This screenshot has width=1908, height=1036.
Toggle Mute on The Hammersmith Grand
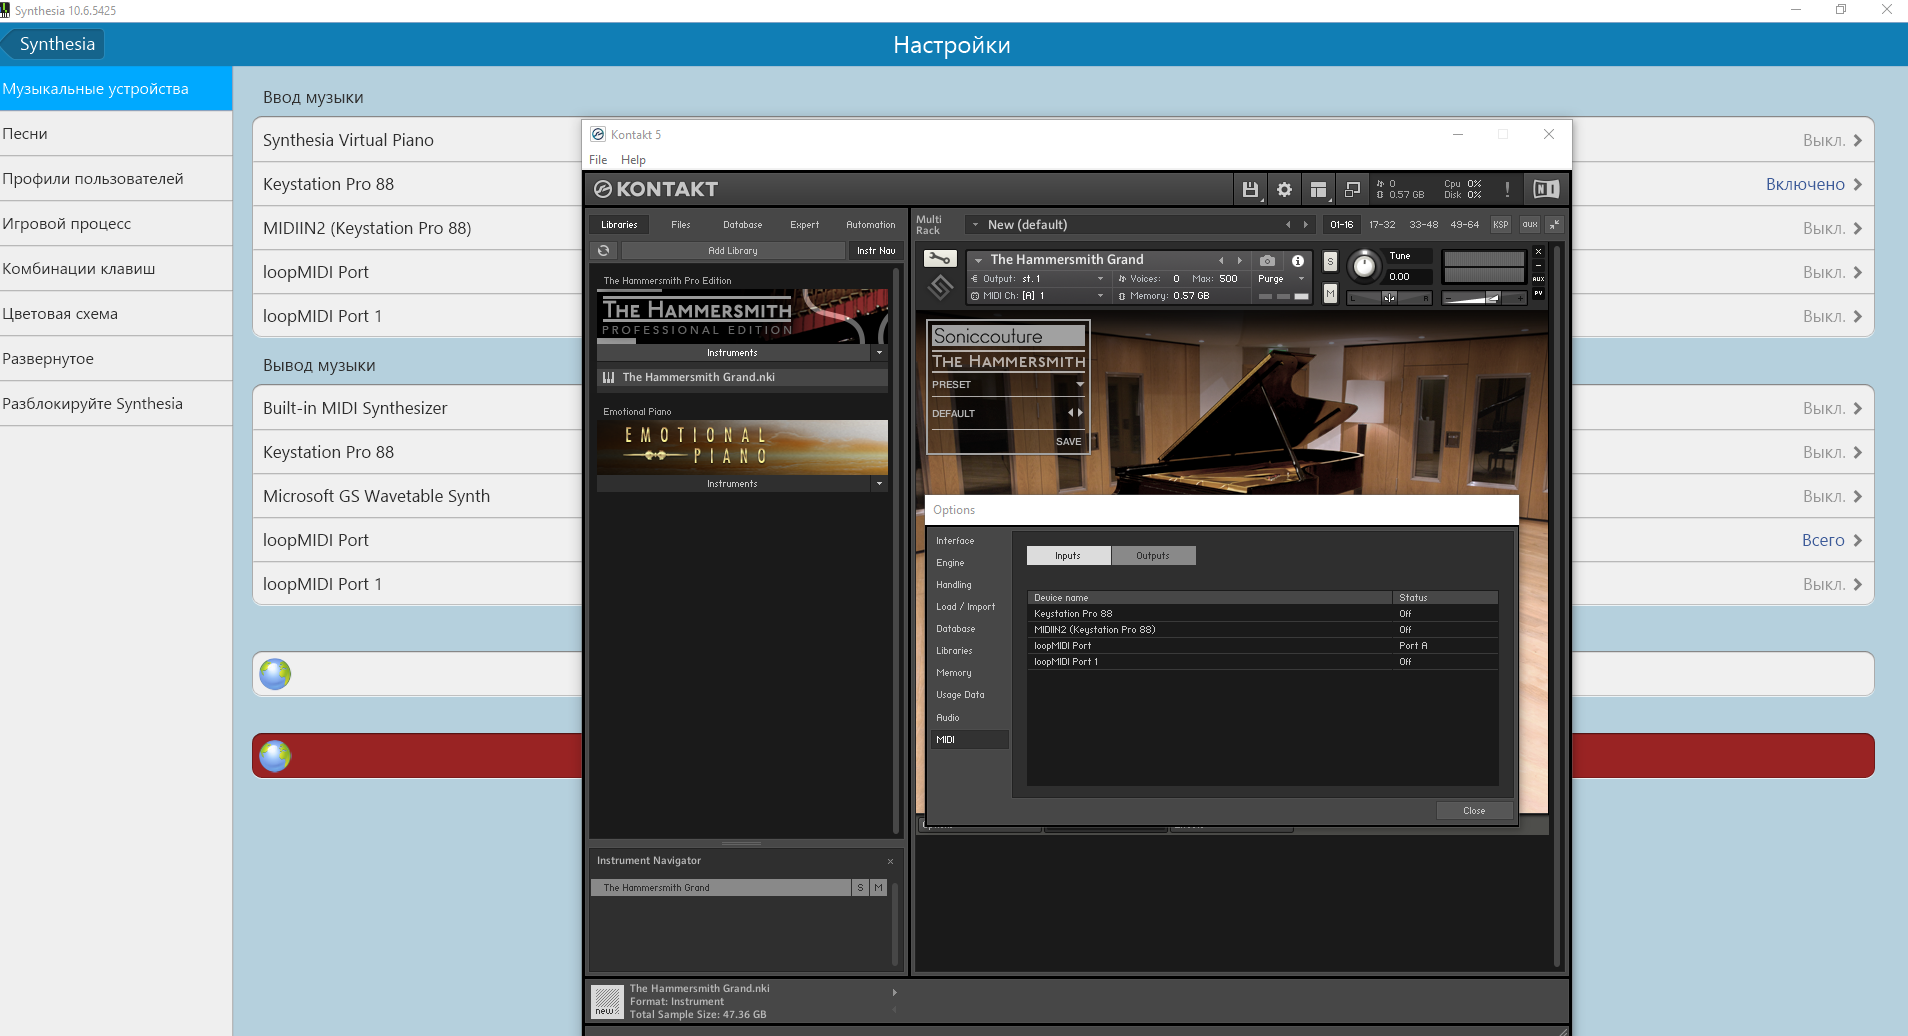click(1330, 293)
